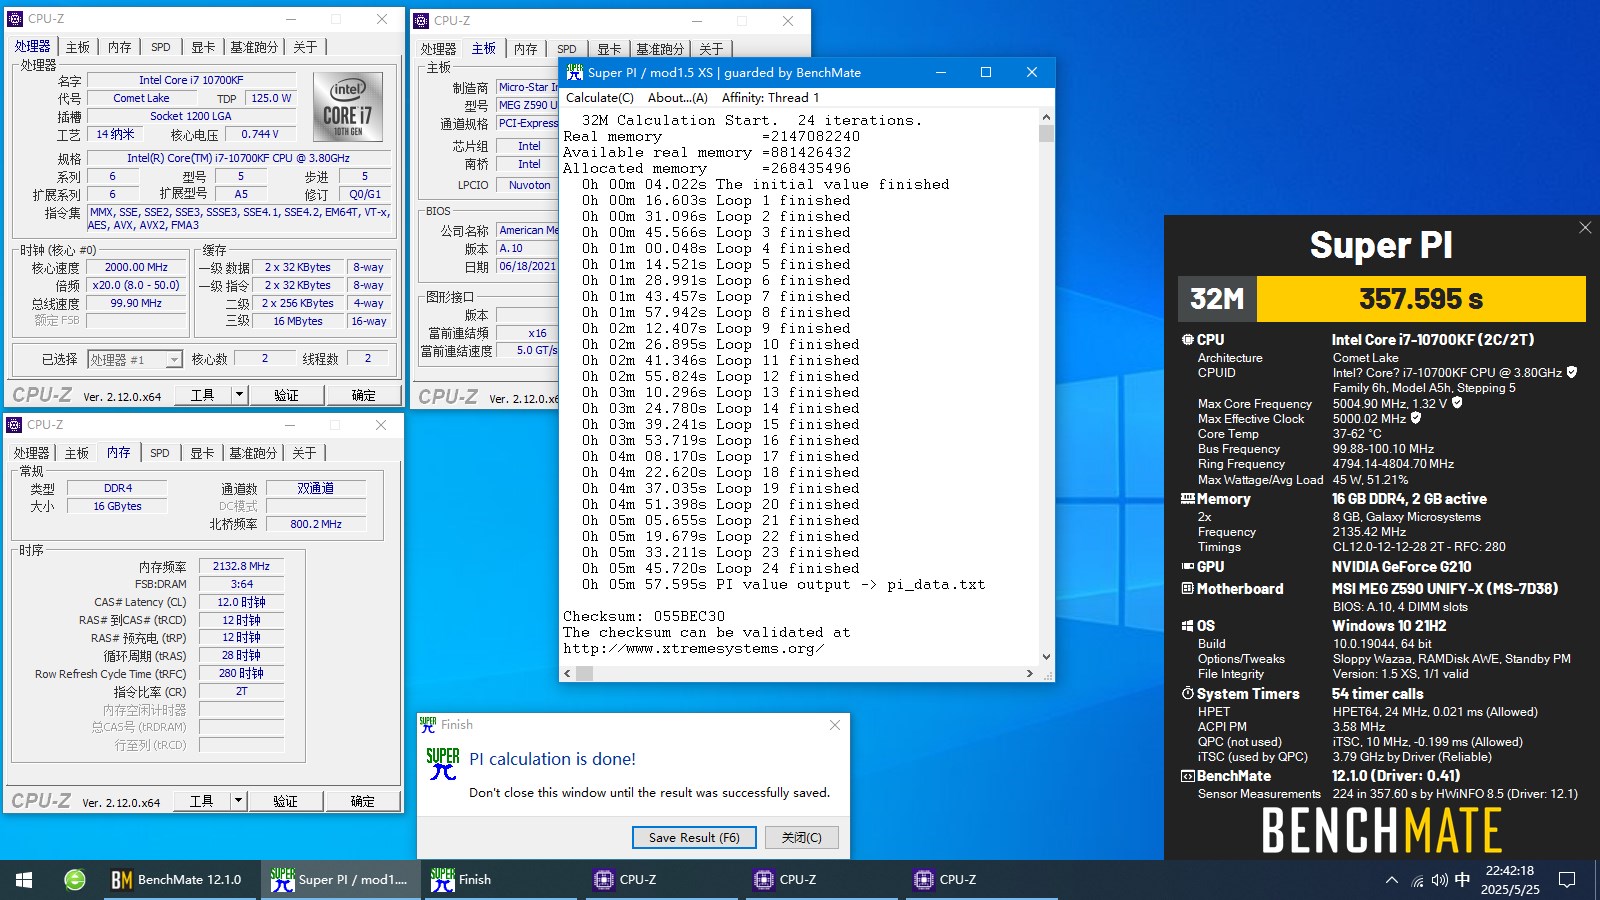Screen dimensions: 1600x900
Task: Open network status tray icon
Action: point(1417,881)
